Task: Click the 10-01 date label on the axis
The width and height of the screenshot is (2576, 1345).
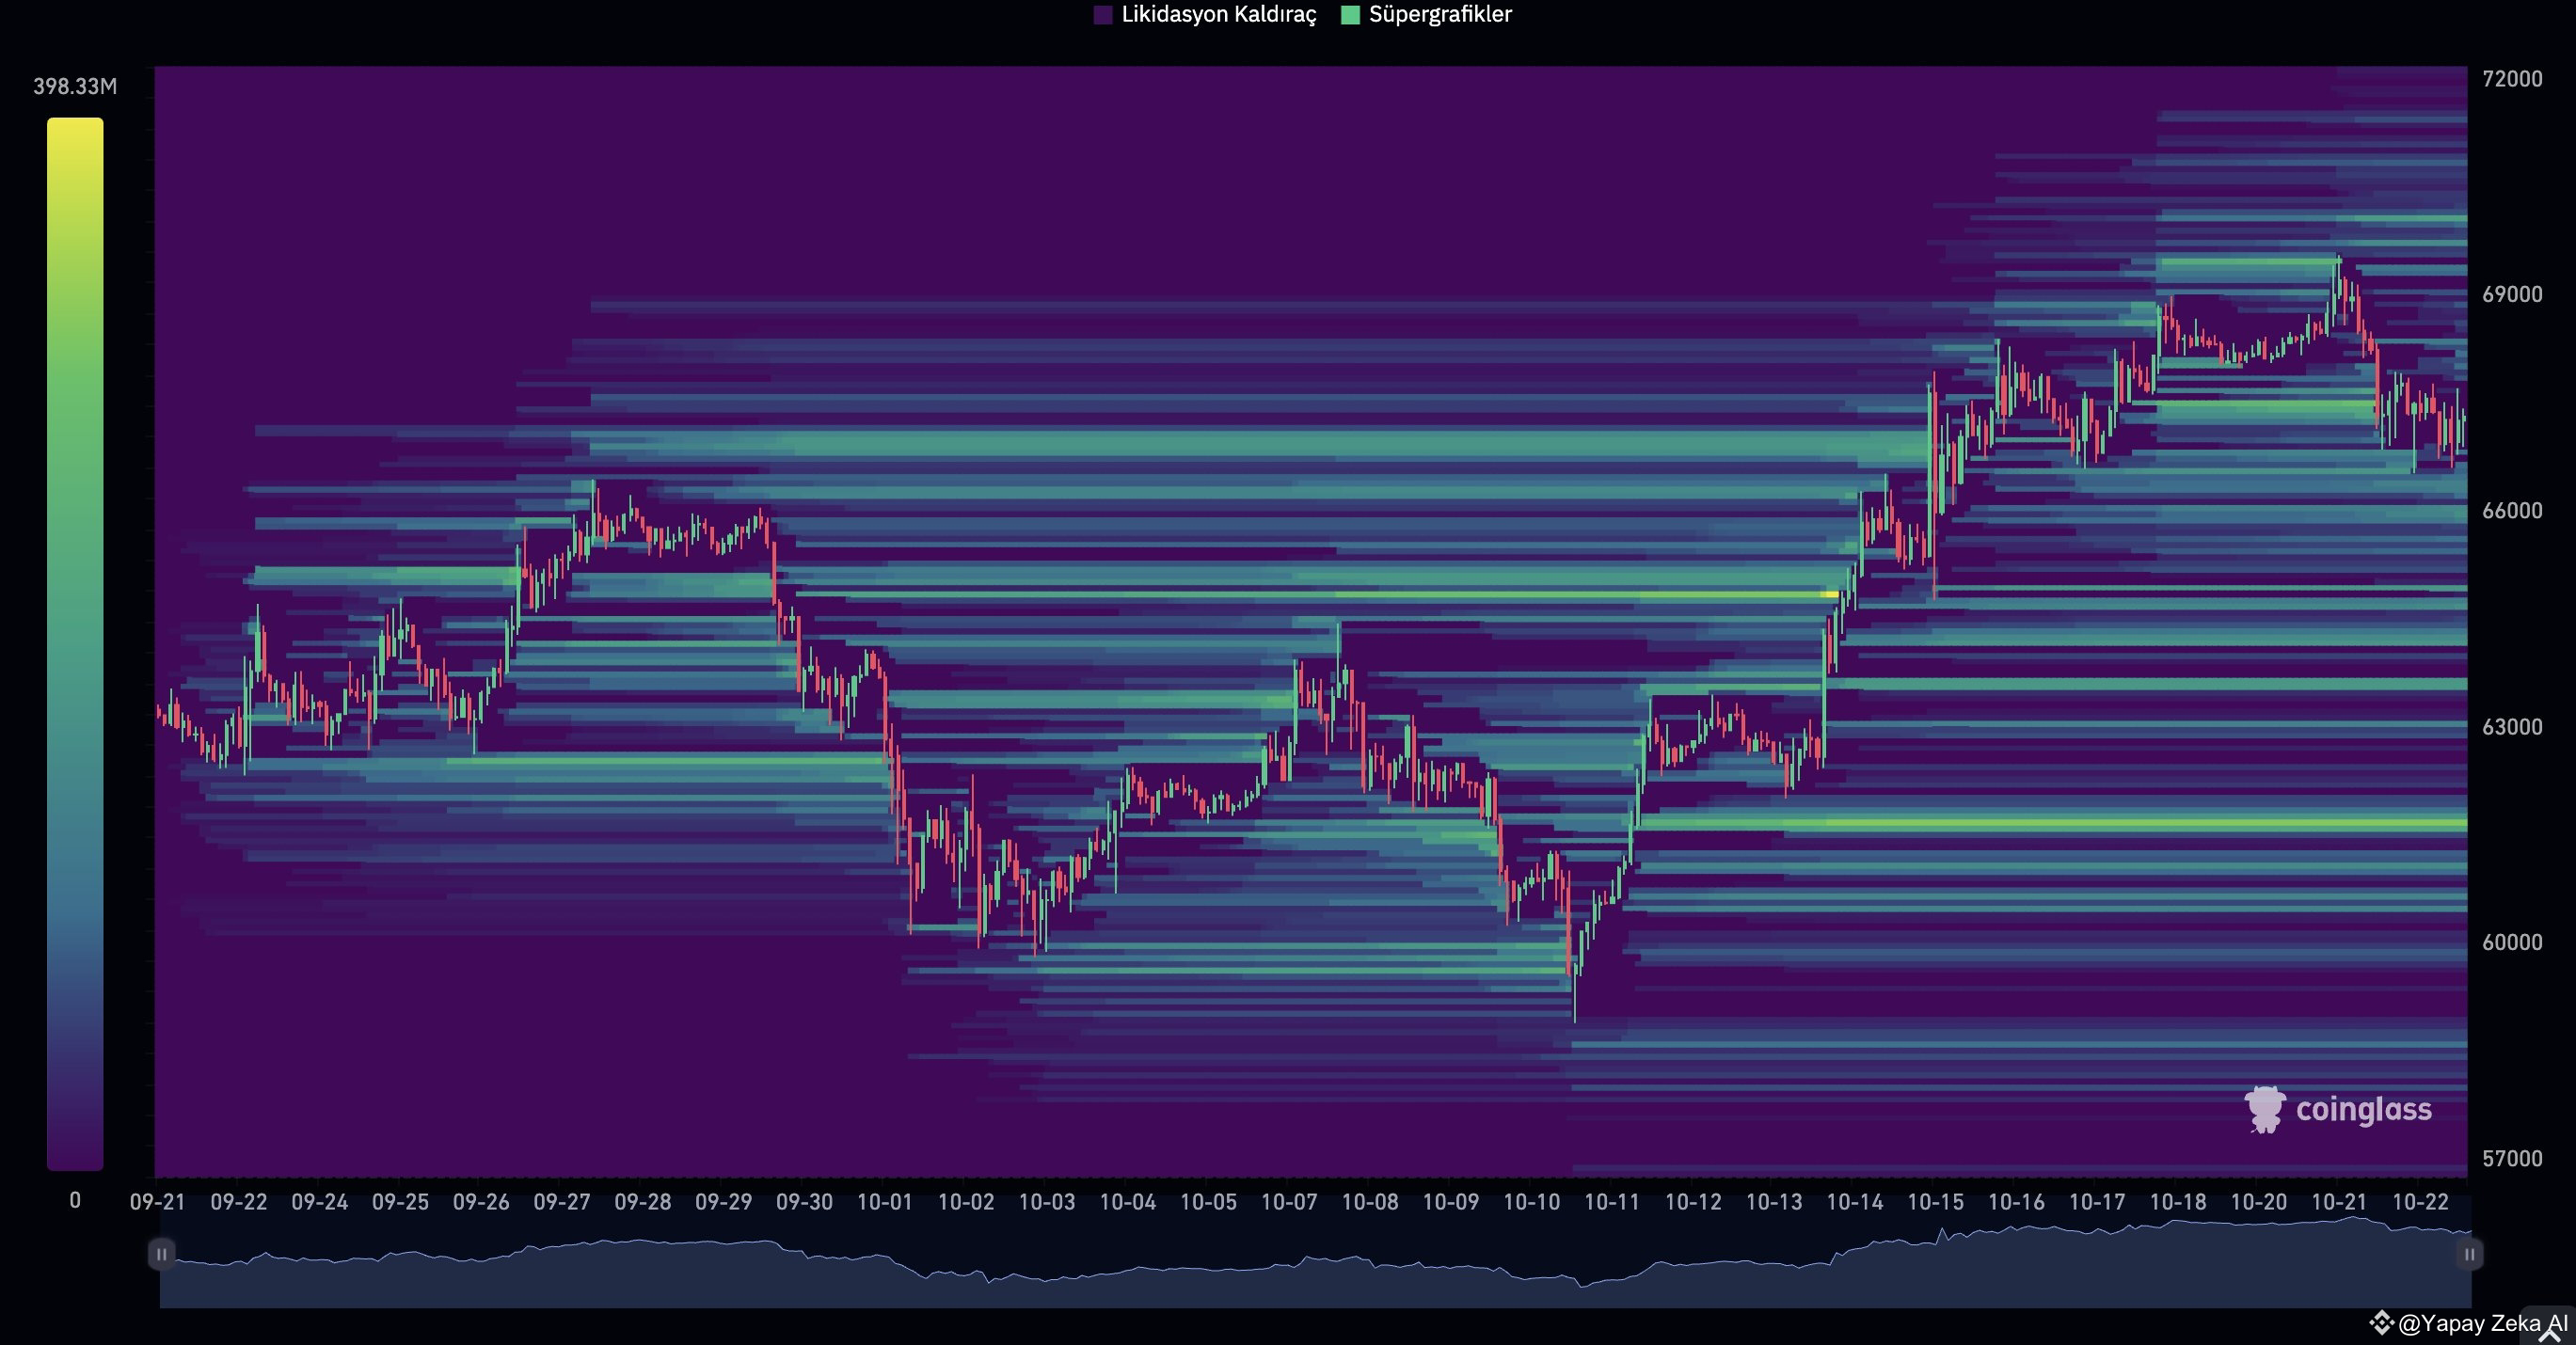Action: [x=884, y=1204]
